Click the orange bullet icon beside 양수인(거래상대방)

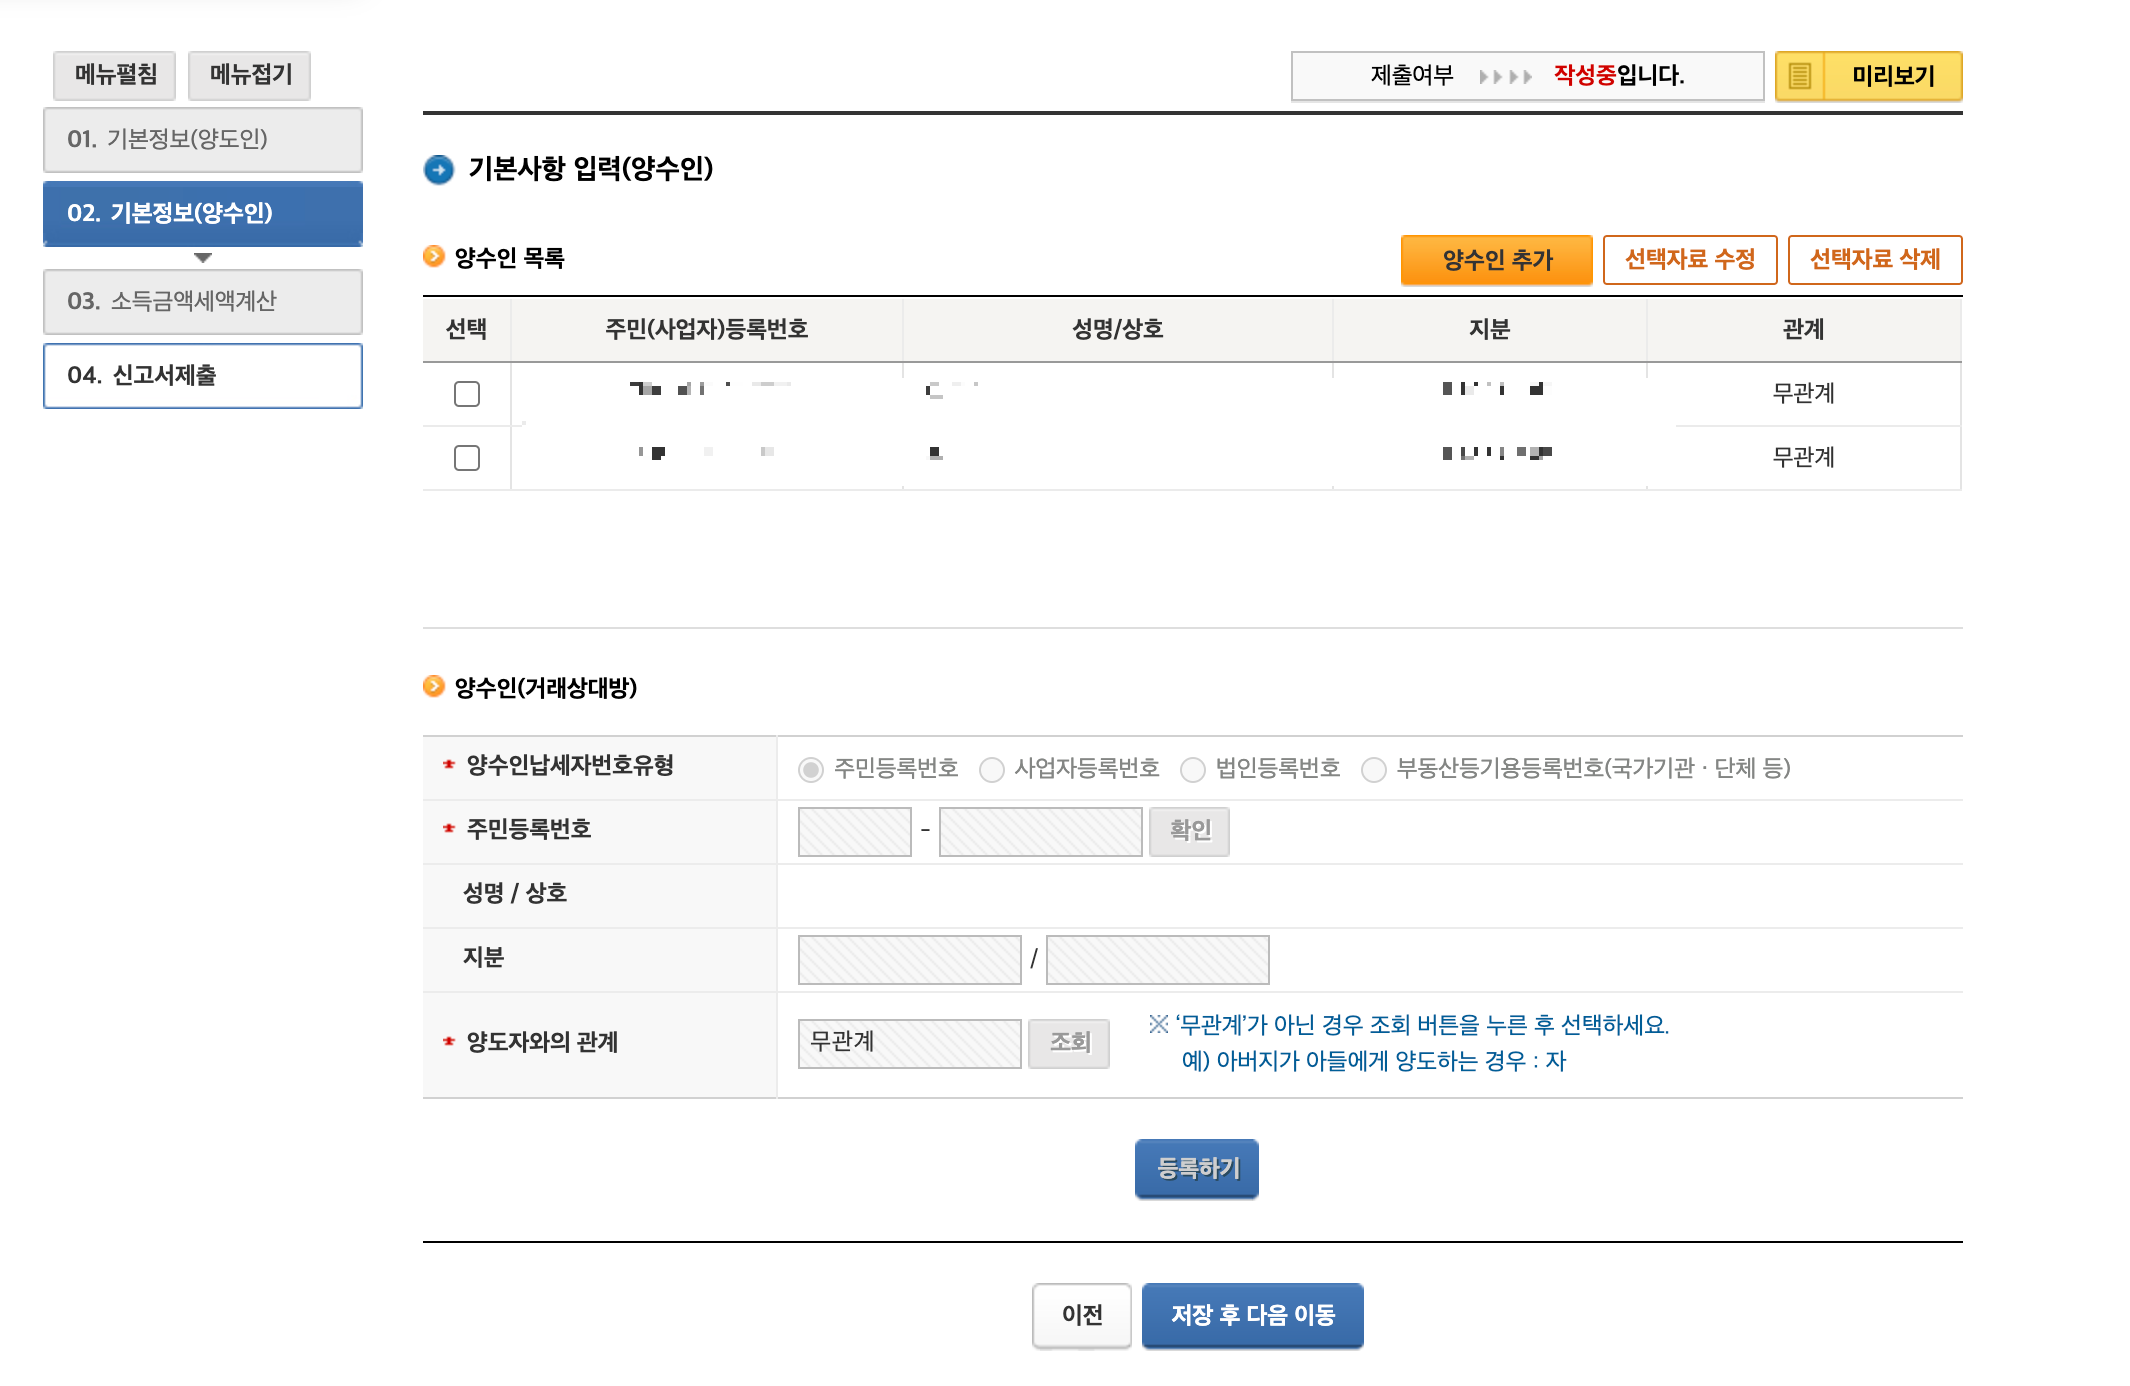tap(433, 686)
